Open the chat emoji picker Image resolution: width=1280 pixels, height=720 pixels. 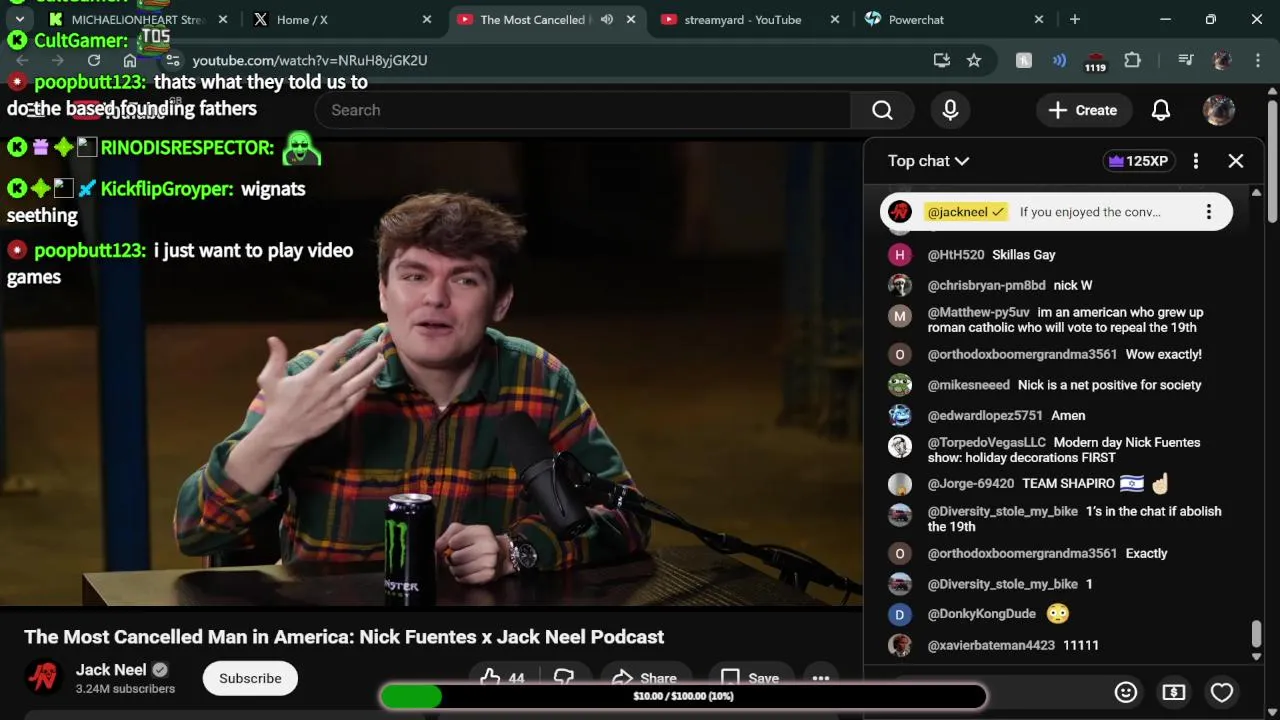[1126, 692]
